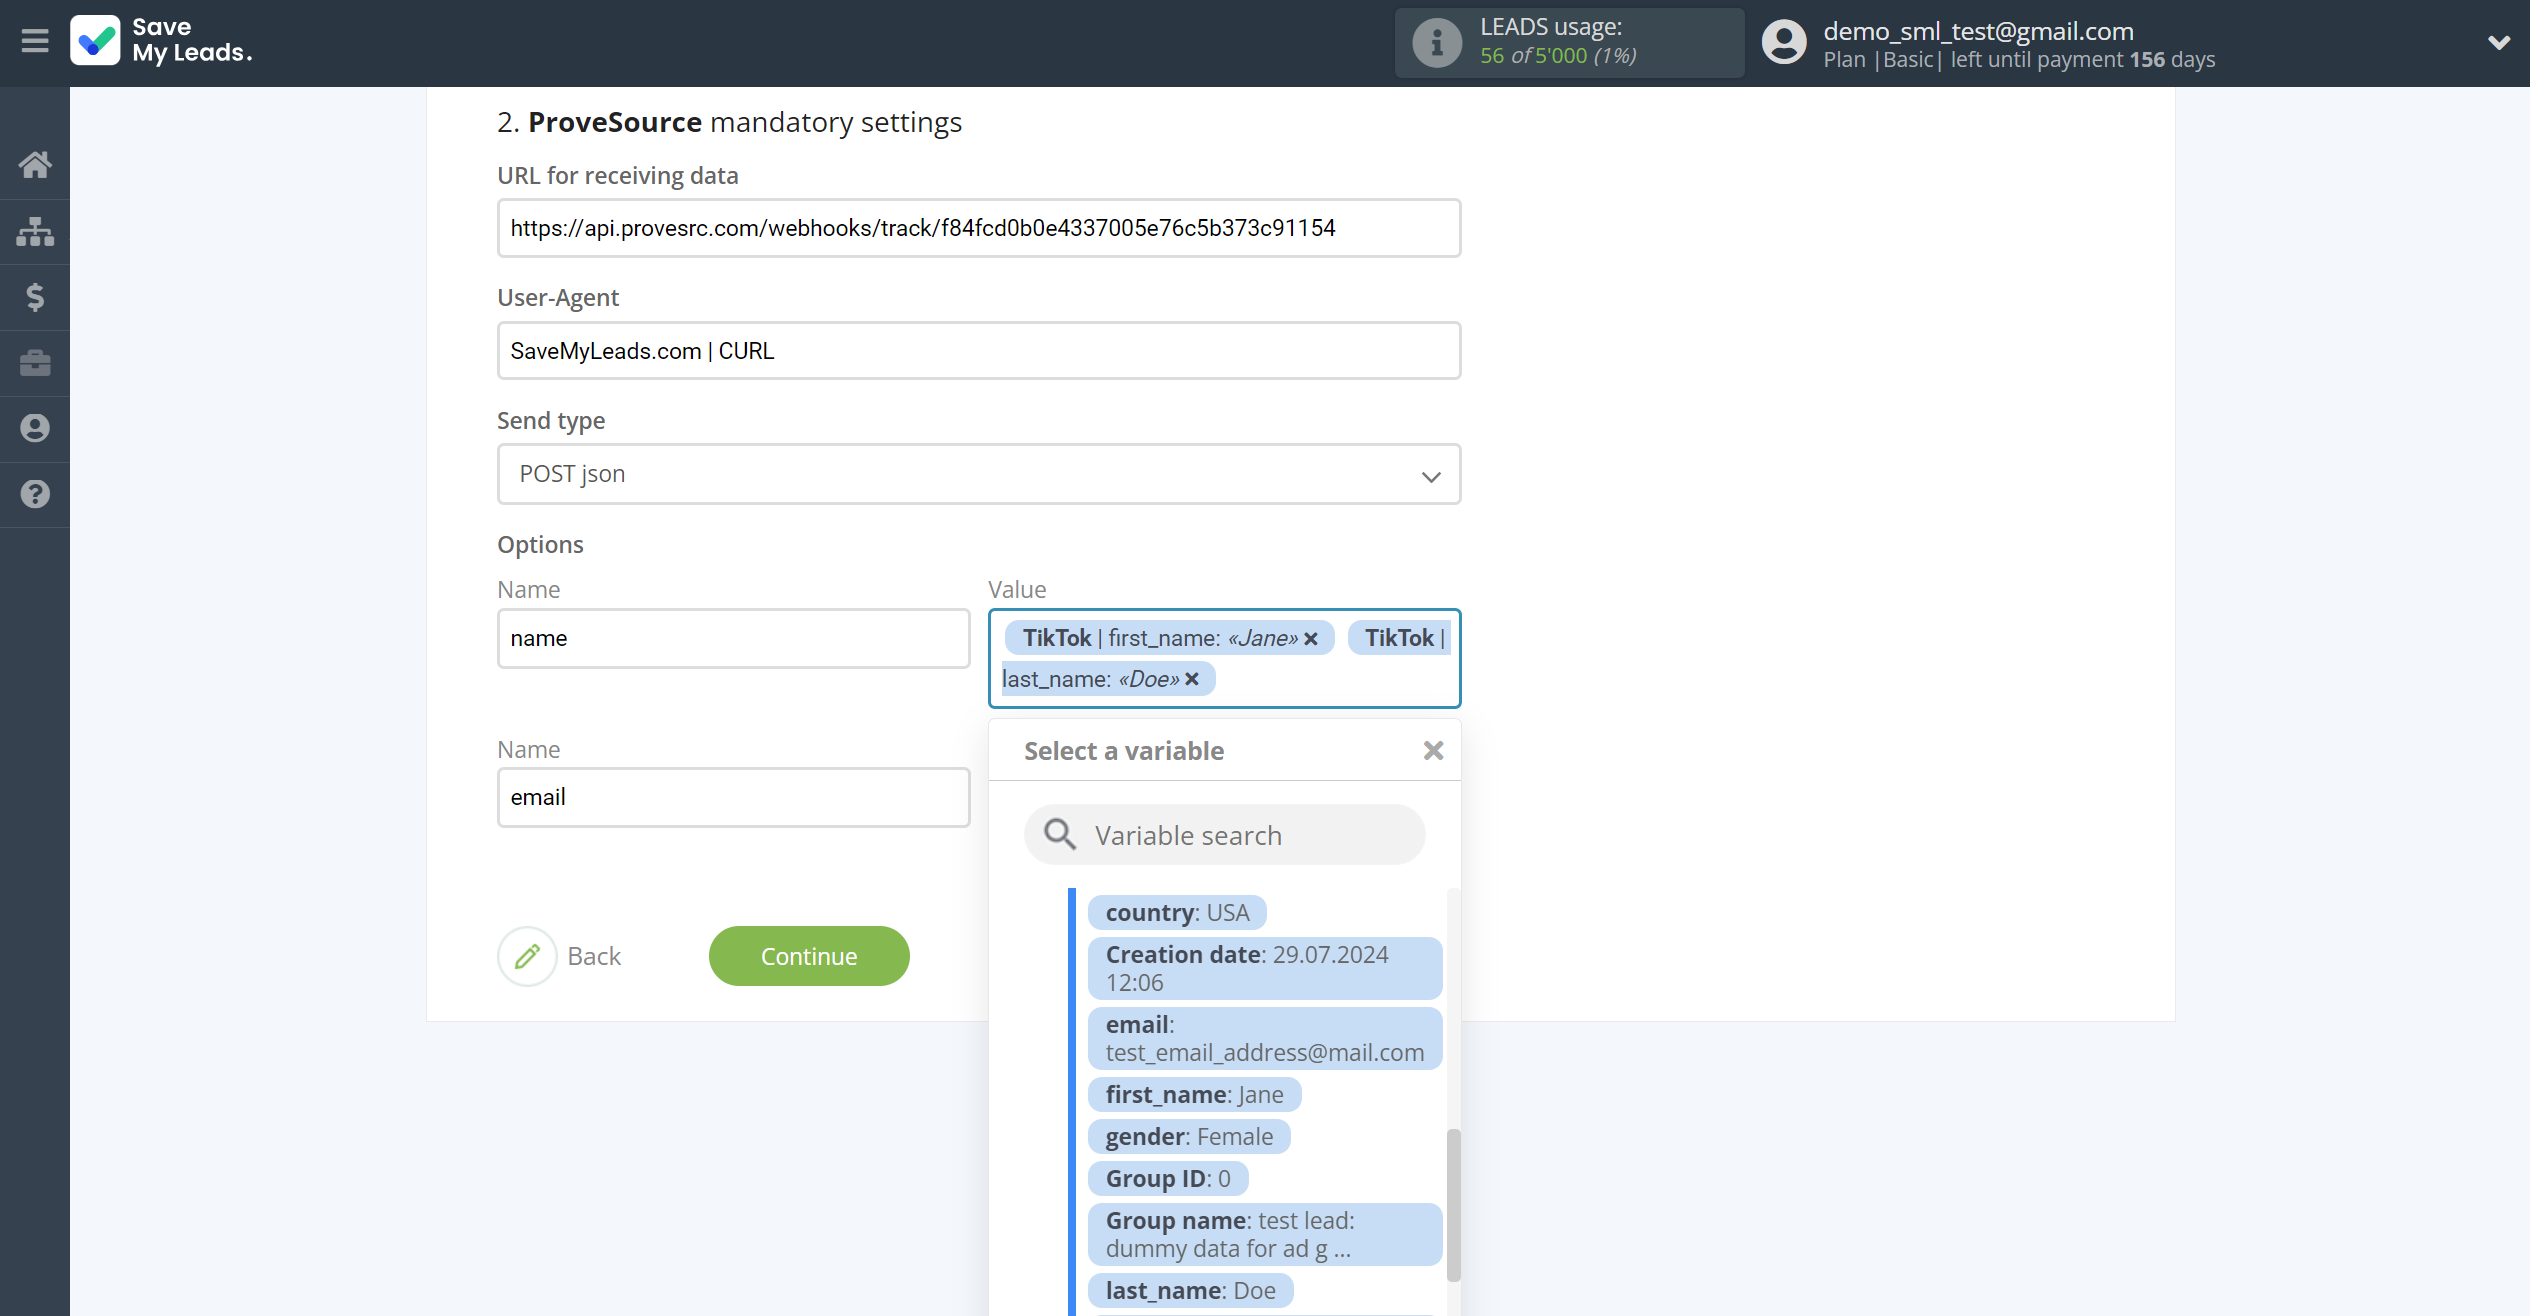Click the email option input field

point(734,798)
